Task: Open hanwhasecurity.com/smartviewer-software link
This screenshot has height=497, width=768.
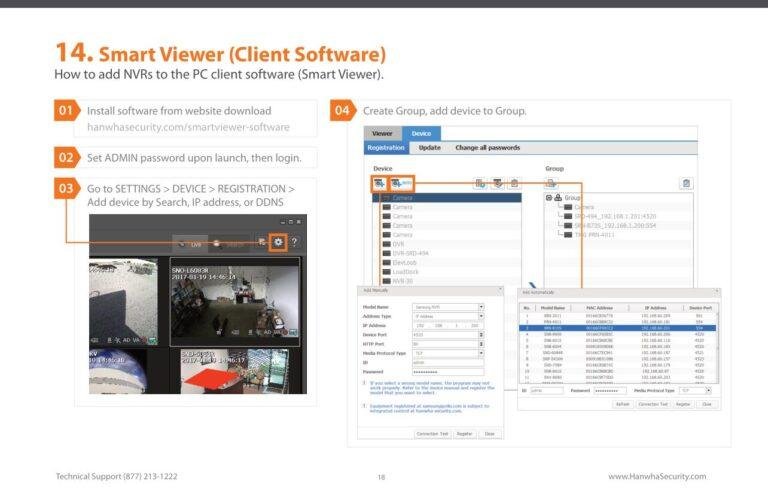Action: point(188,127)
